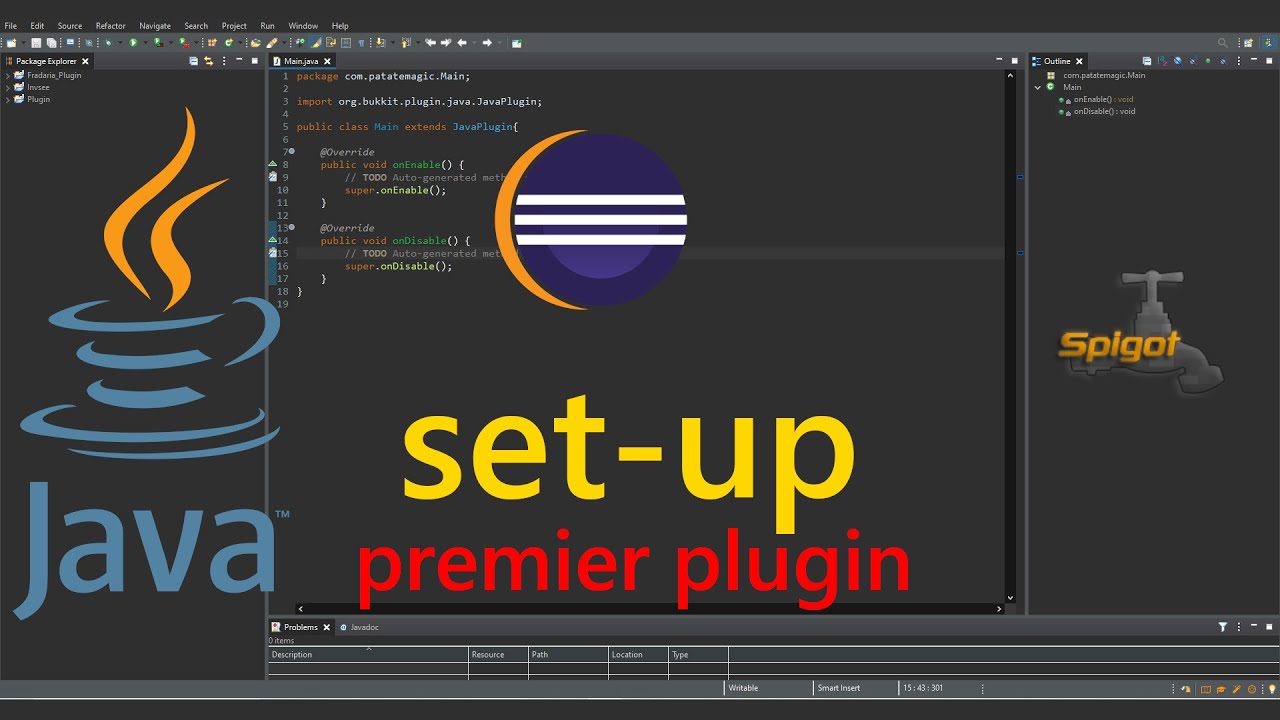This screenshot has width=1280, height=720.
Task: Open the Source menu
Action: point(70,26)
